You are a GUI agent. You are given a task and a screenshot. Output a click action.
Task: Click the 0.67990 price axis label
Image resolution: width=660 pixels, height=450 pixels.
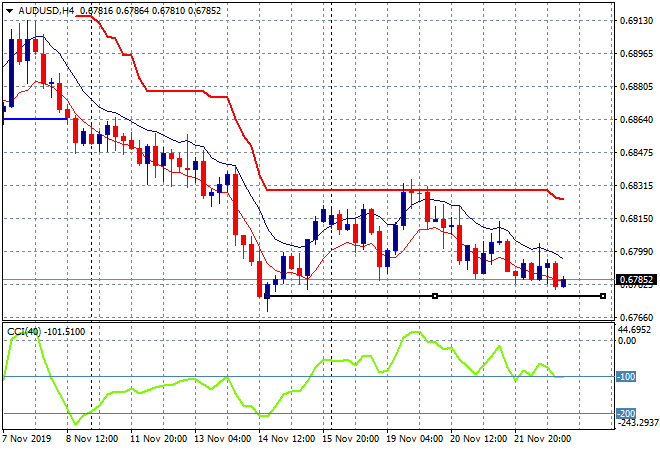point(636,252)
